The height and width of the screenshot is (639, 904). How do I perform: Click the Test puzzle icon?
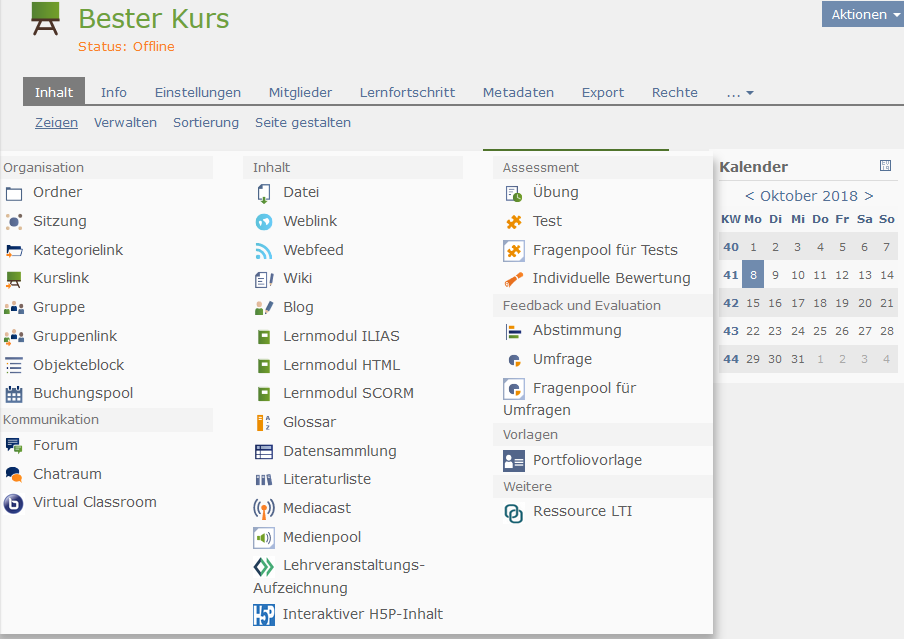click(x=514, y=222)
